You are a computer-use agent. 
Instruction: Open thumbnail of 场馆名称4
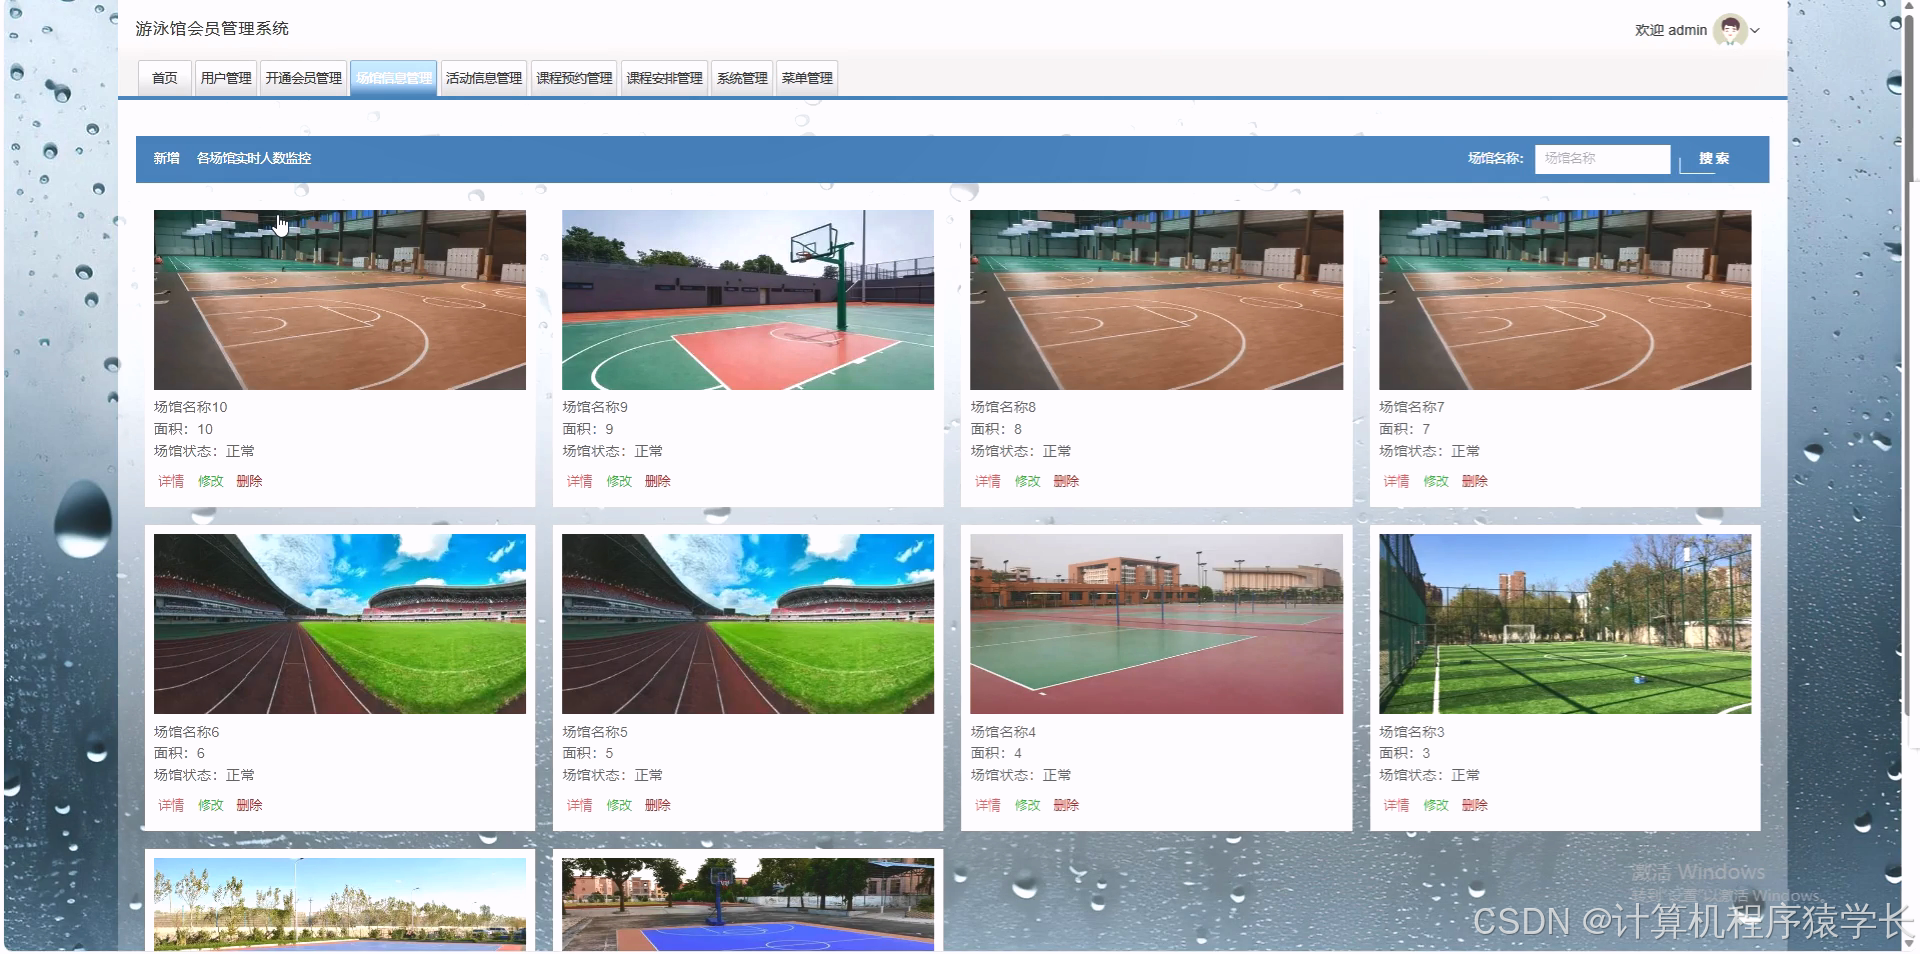point(1157,624)
